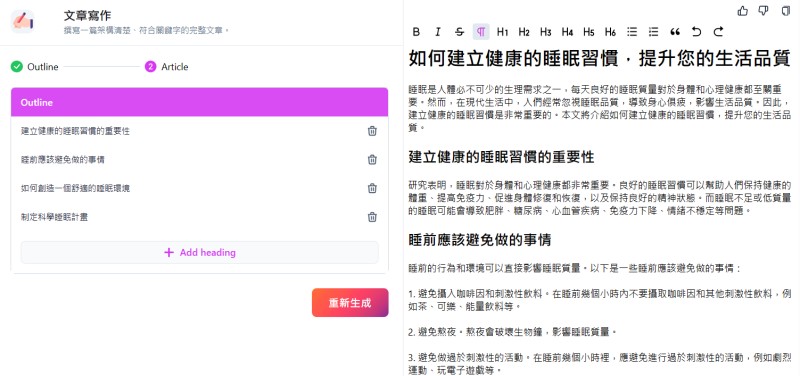Go to the Outline step

coord(35,67)
